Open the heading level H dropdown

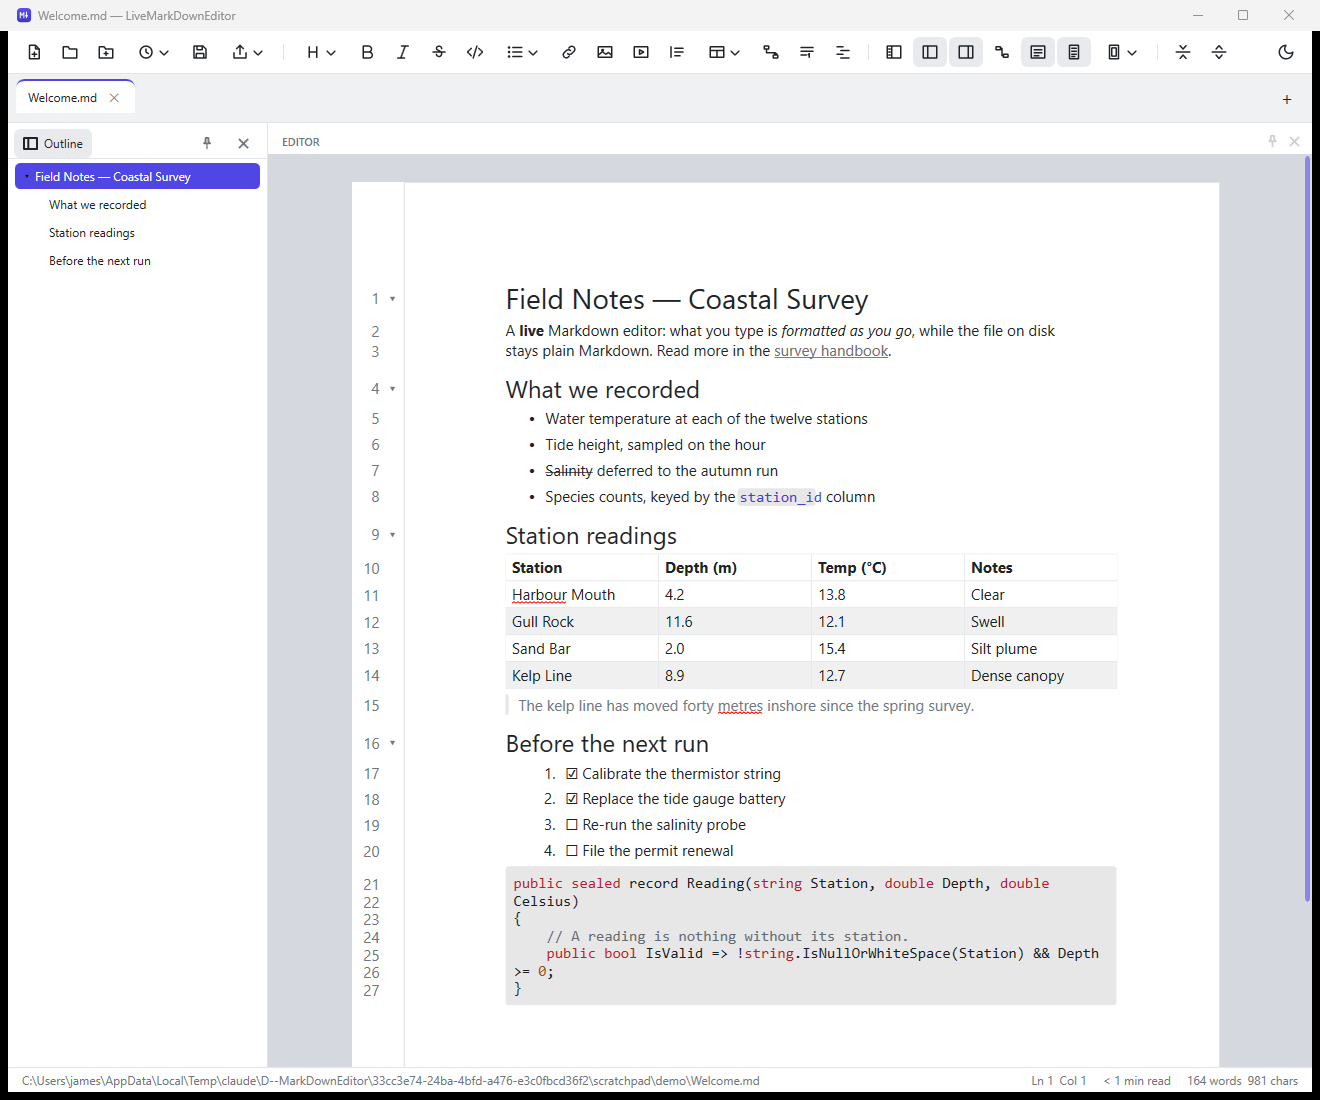(x=321, y=52)
